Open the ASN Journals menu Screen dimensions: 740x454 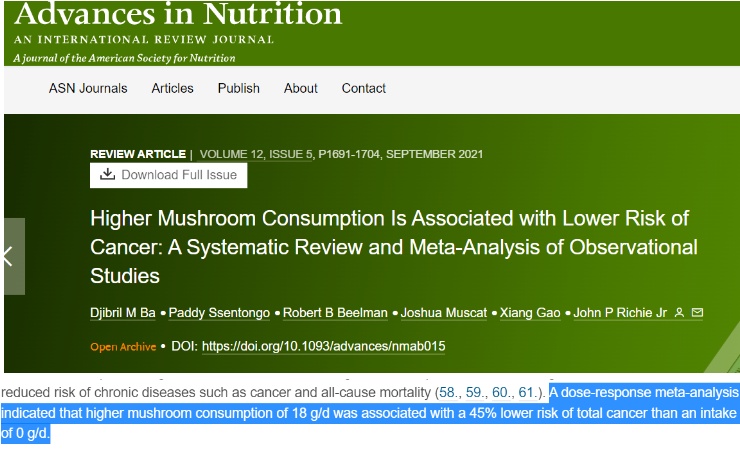pyautogui.click(x=88, y=88)
